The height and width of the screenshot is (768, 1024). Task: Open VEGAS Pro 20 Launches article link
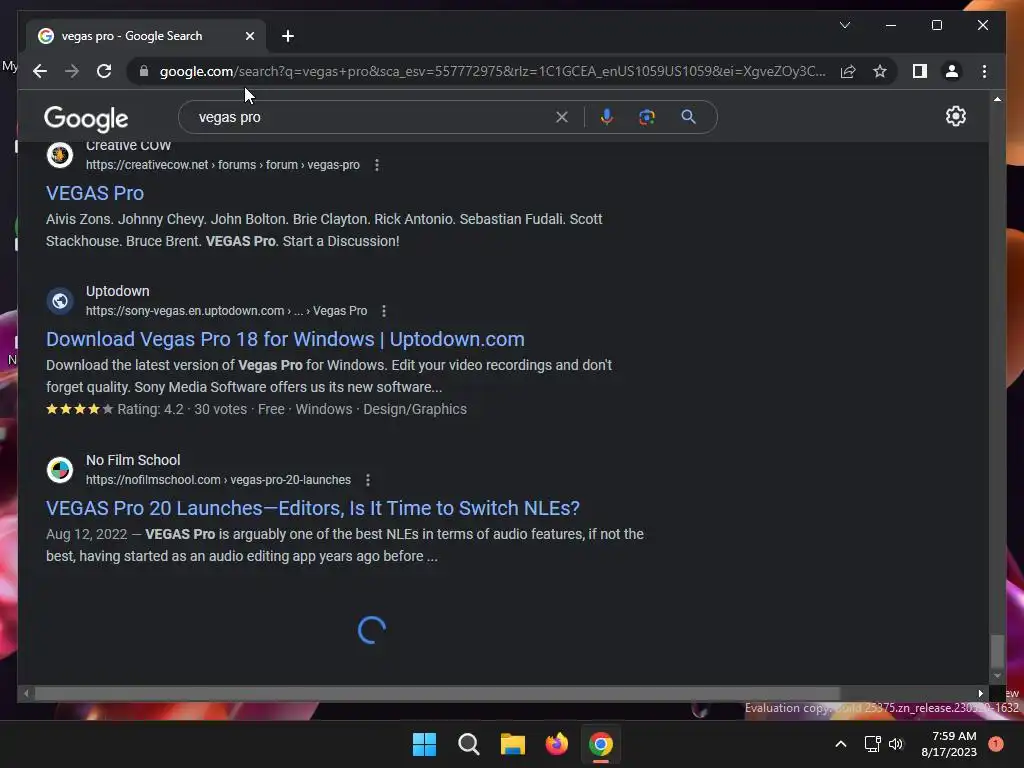click(x=313, y=508)
